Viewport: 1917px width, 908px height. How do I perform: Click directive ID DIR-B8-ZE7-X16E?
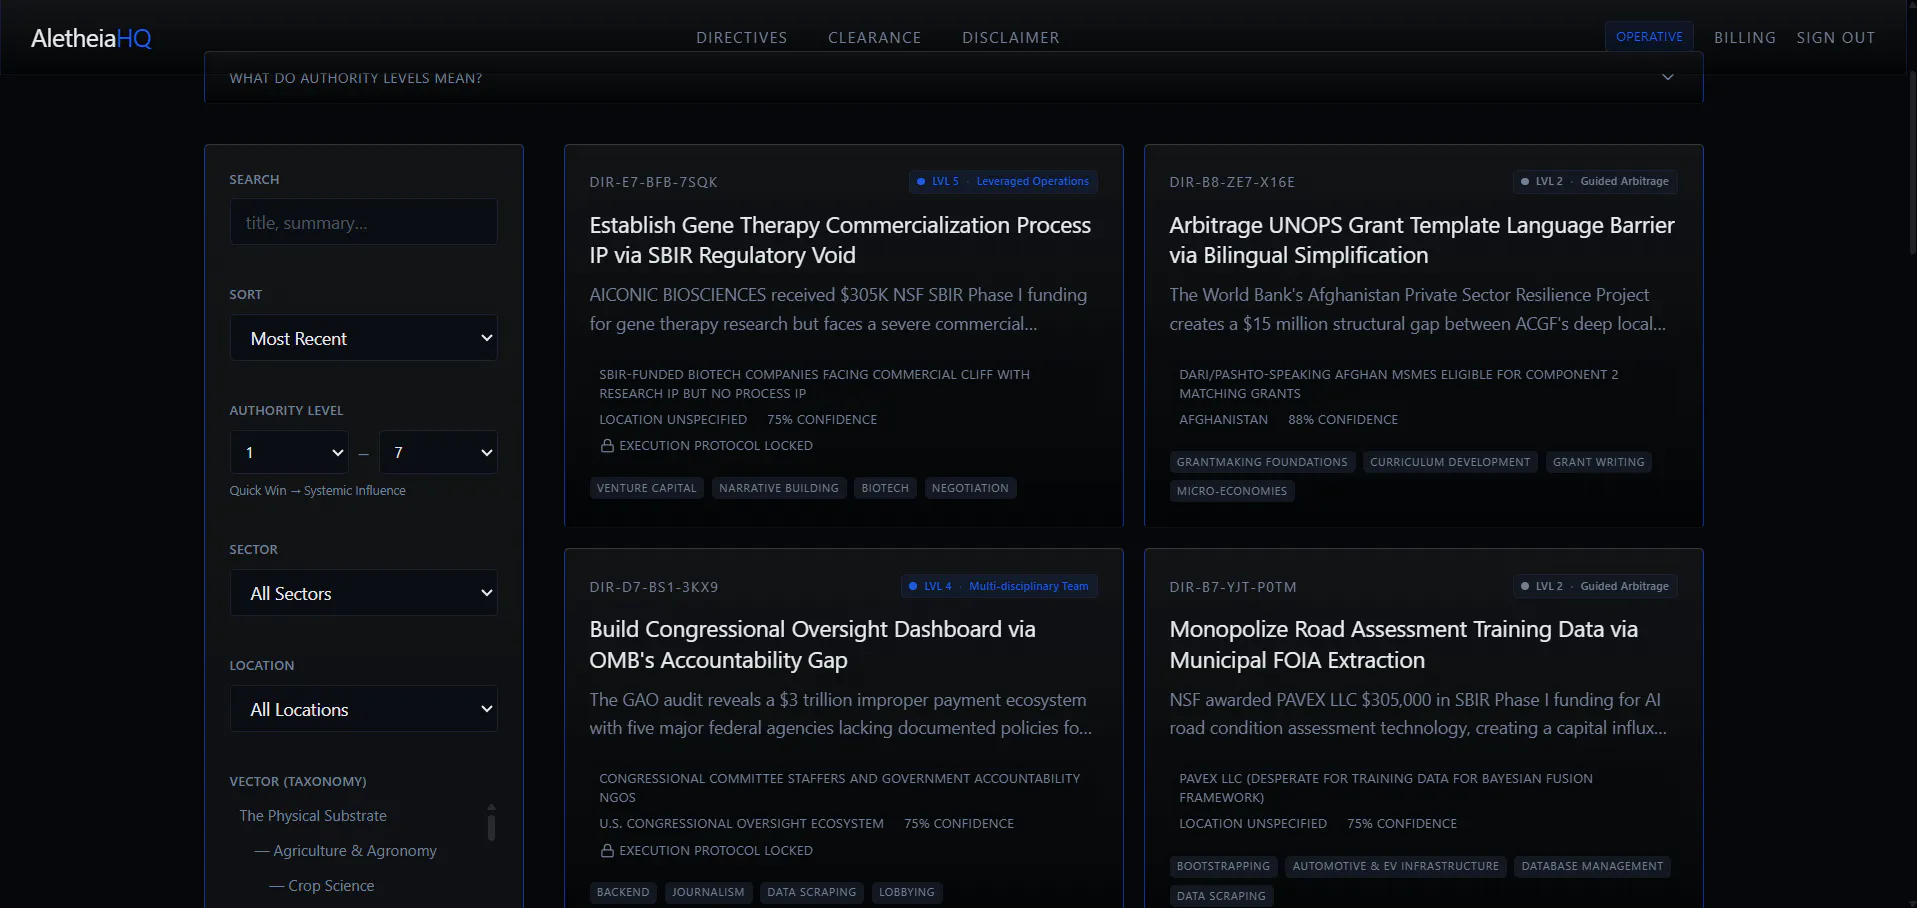tap(1232, 182)
